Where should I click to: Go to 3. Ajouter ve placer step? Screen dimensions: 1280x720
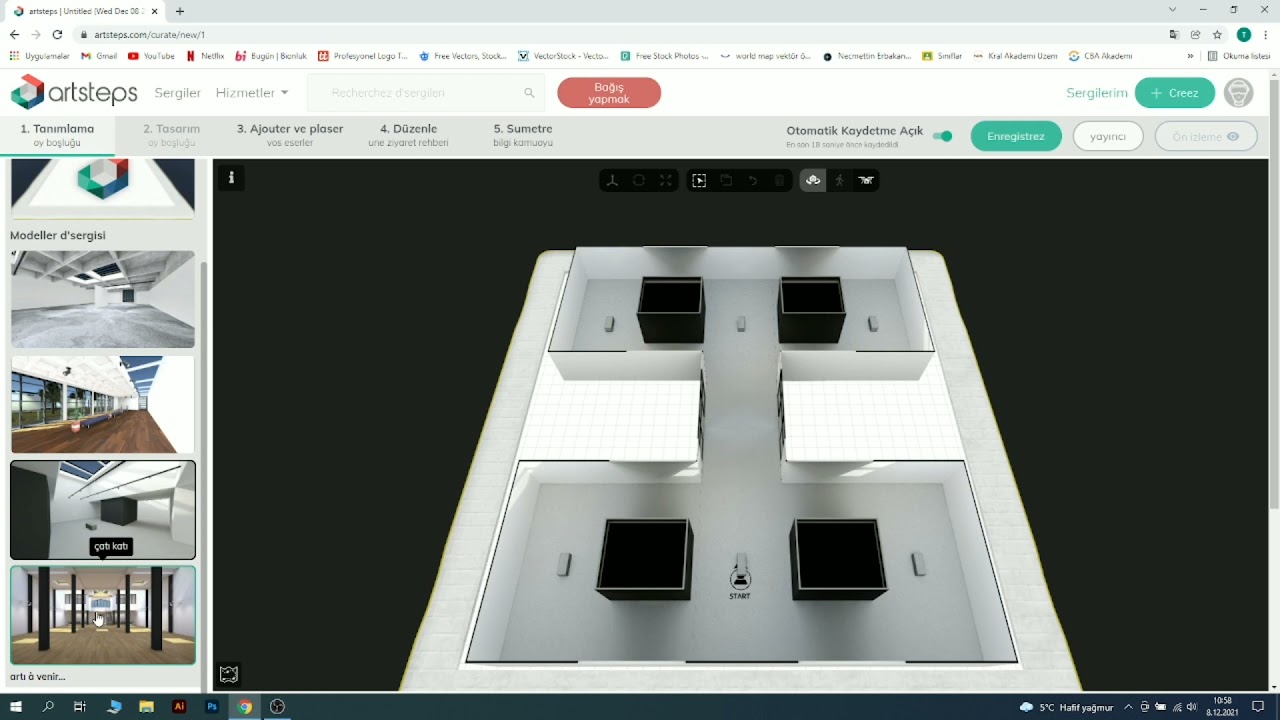pyautogui.click(x=290, y=135)
